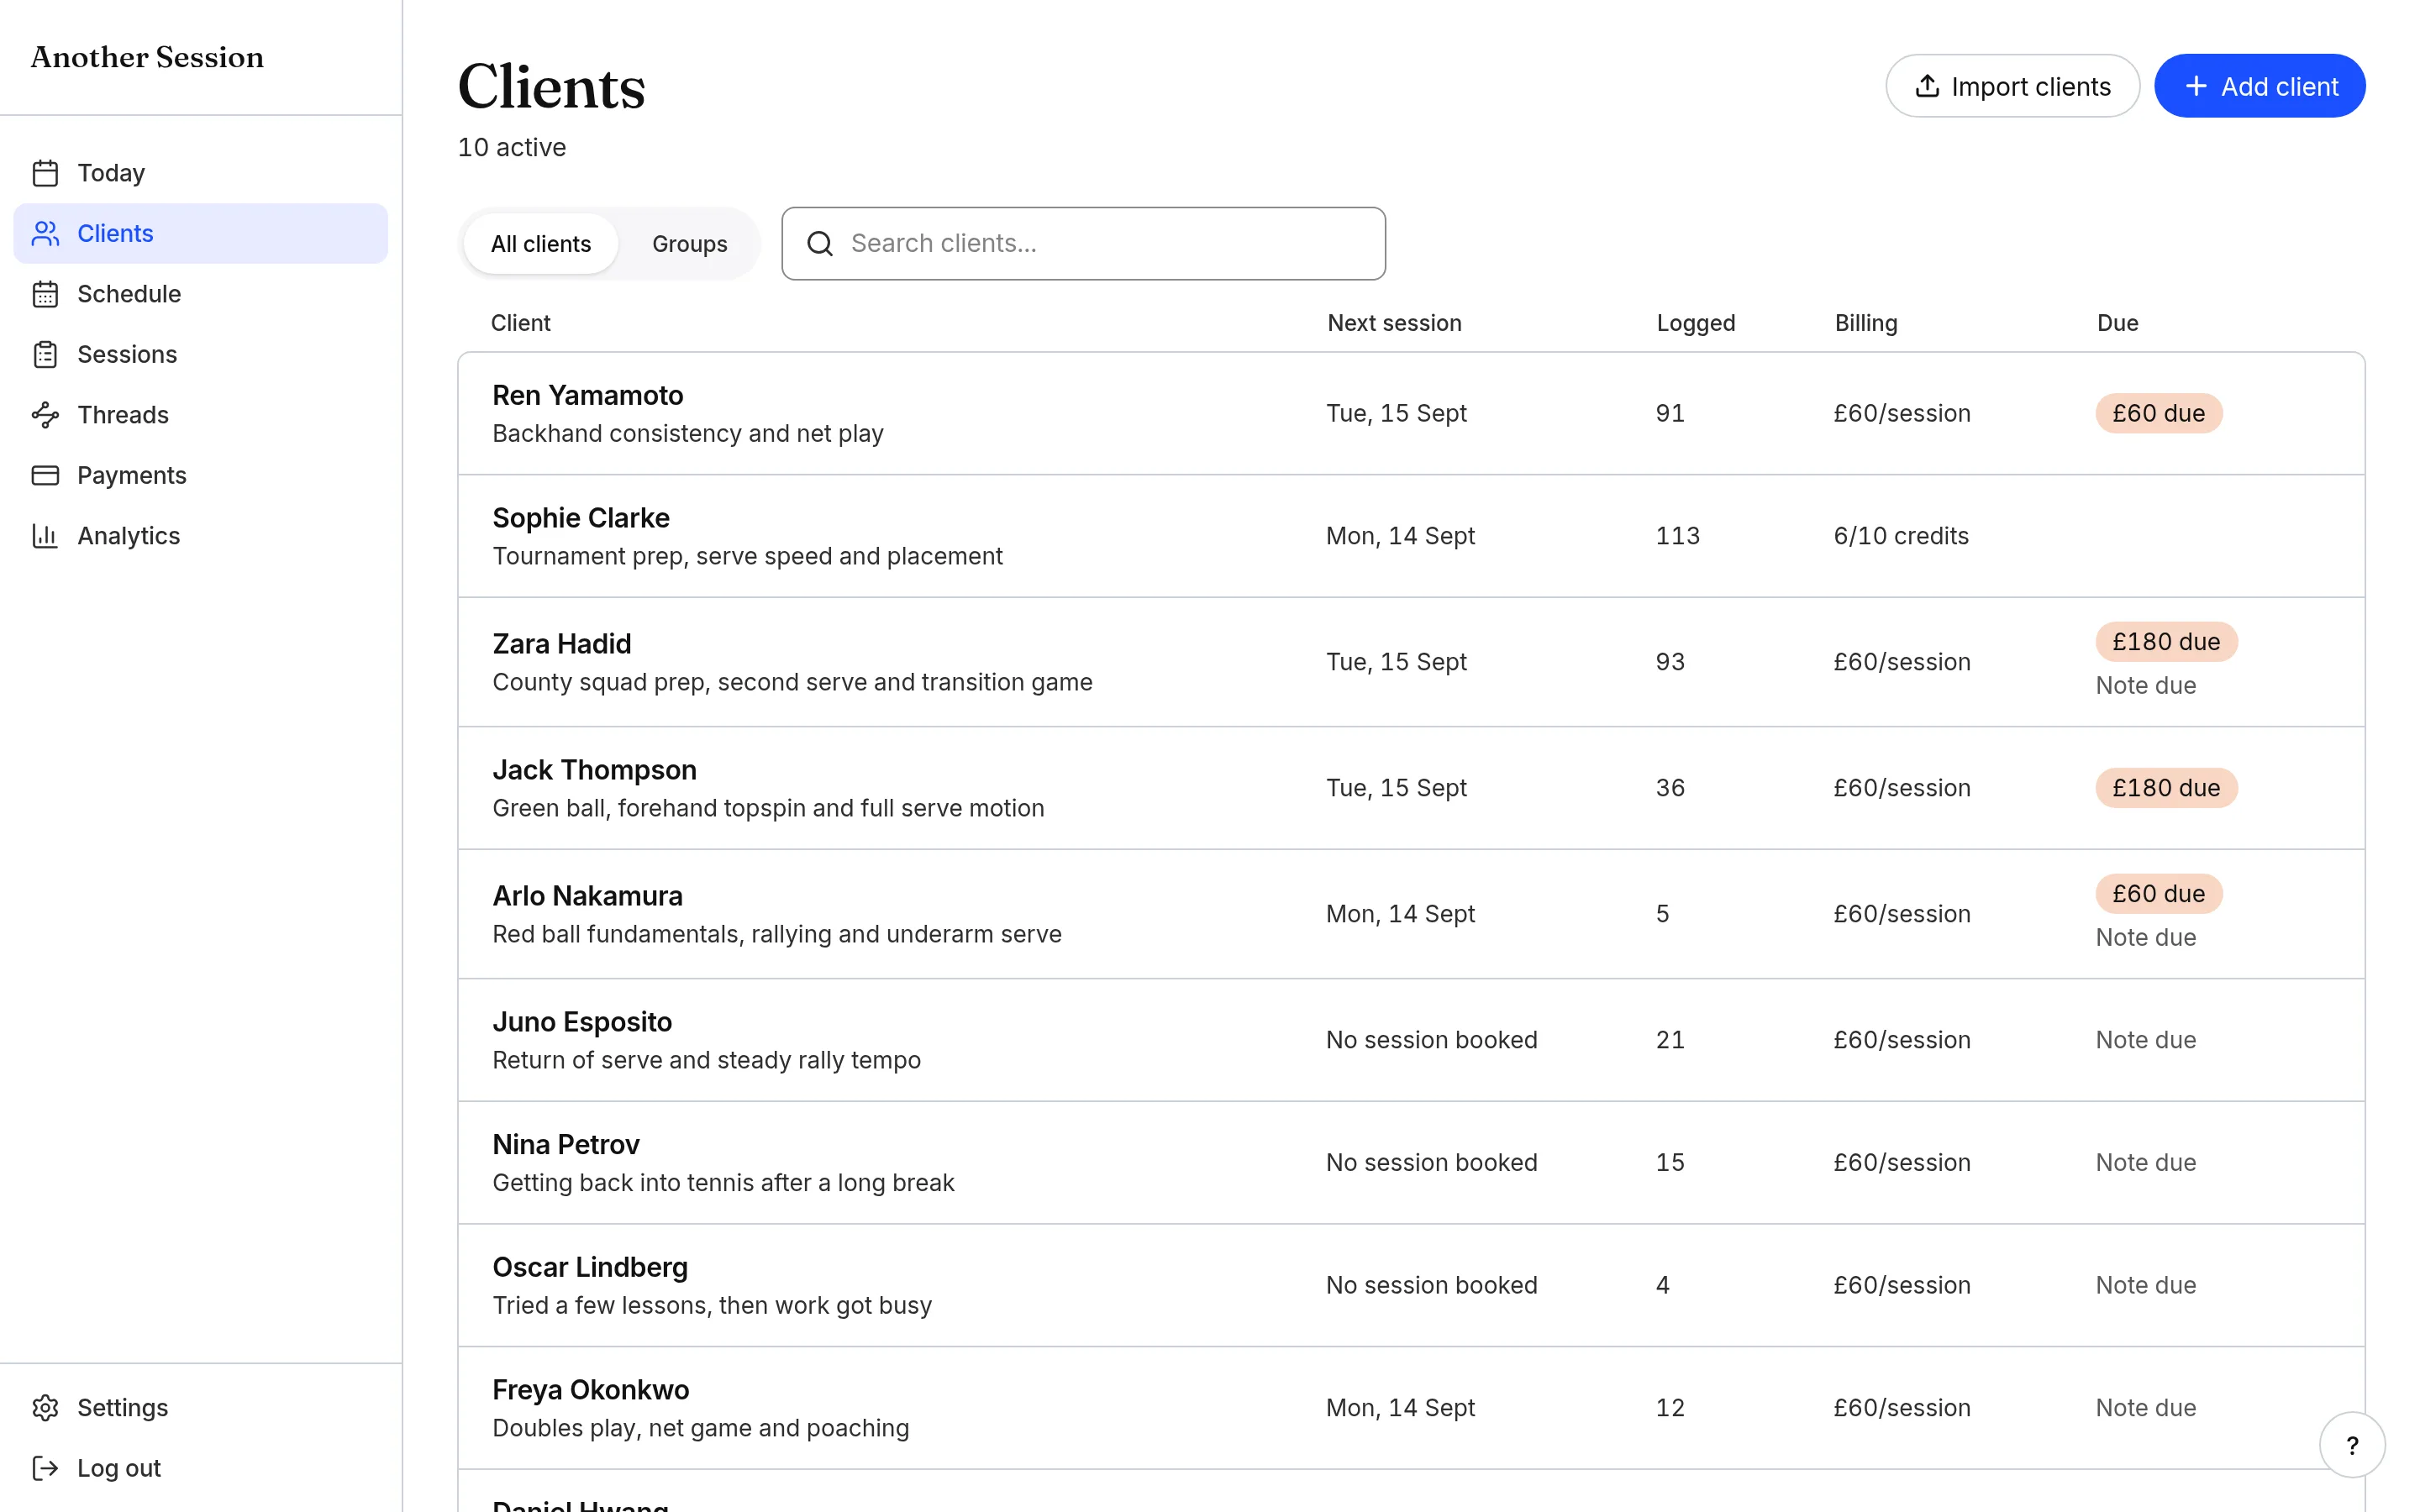Click the plus icon in Add client
The width and height of the screenshot is (2420, 1512).
(x=2196, y=86)
